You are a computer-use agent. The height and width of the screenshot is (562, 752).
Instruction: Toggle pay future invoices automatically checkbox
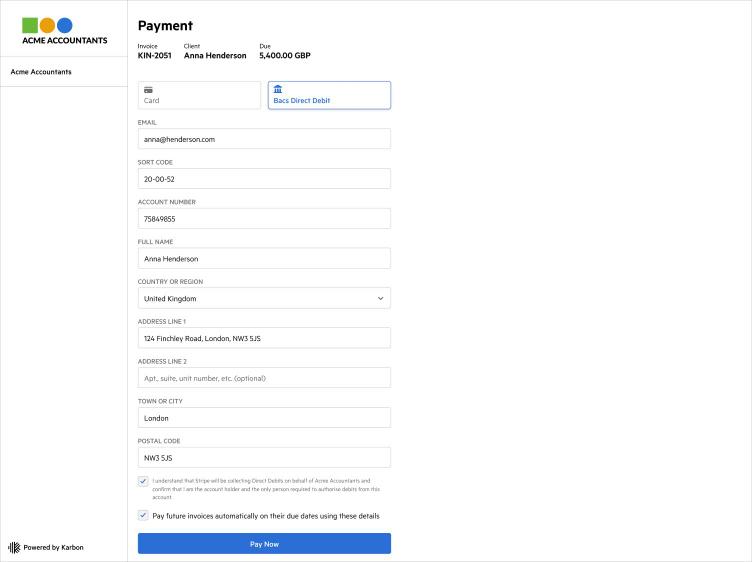click(x=143, y=516)
